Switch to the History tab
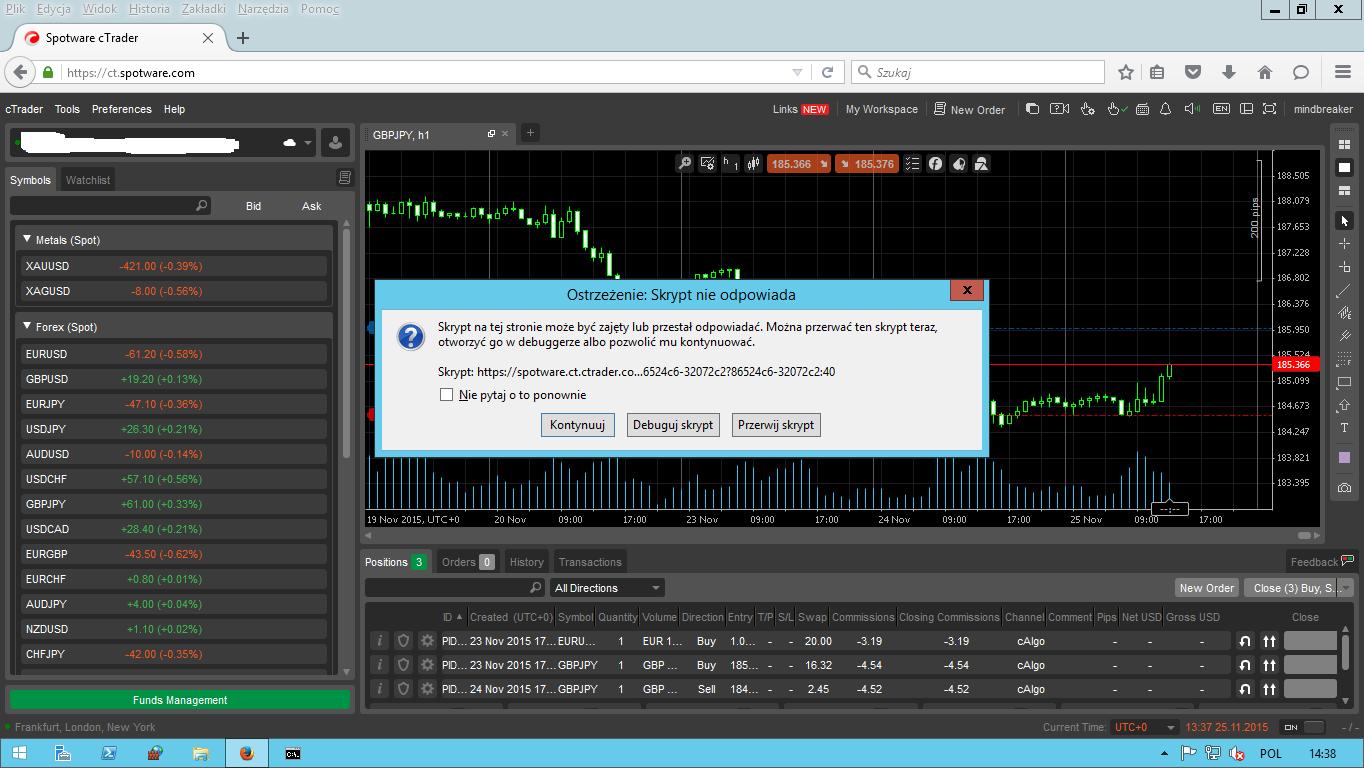1364x768 pixels. click(526, 562)
